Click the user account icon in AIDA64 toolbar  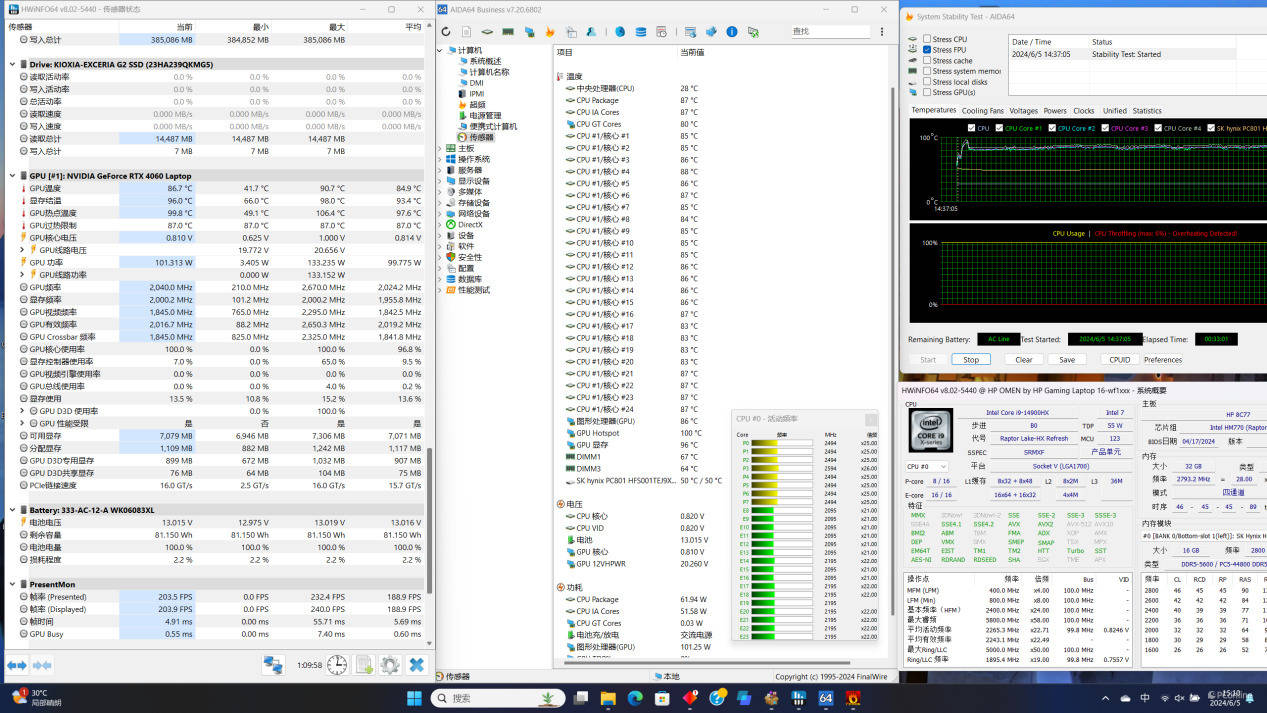[x=591, y=32]
